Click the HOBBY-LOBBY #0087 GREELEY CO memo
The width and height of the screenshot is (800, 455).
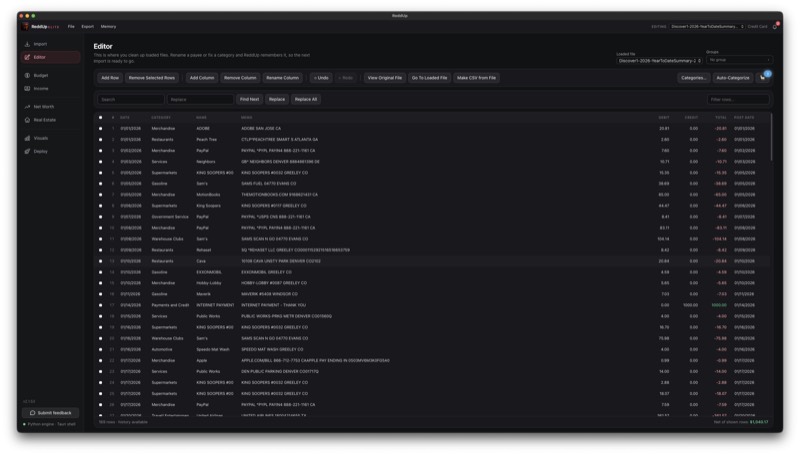point(274,283)
